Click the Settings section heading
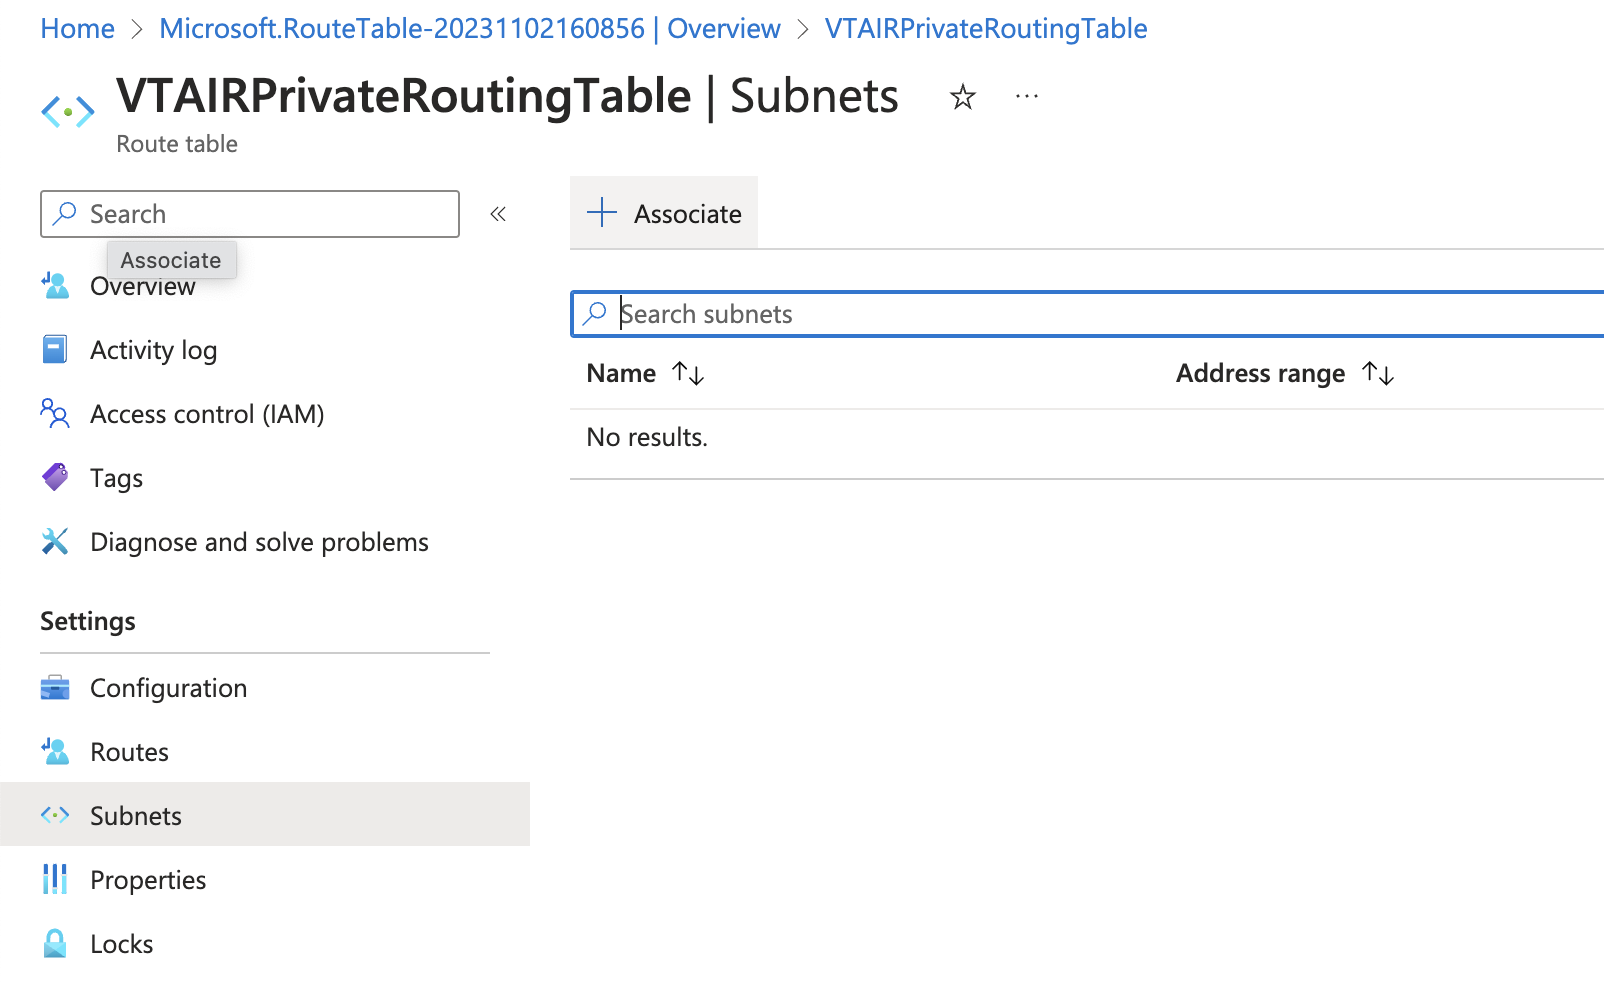 (88, 621)
